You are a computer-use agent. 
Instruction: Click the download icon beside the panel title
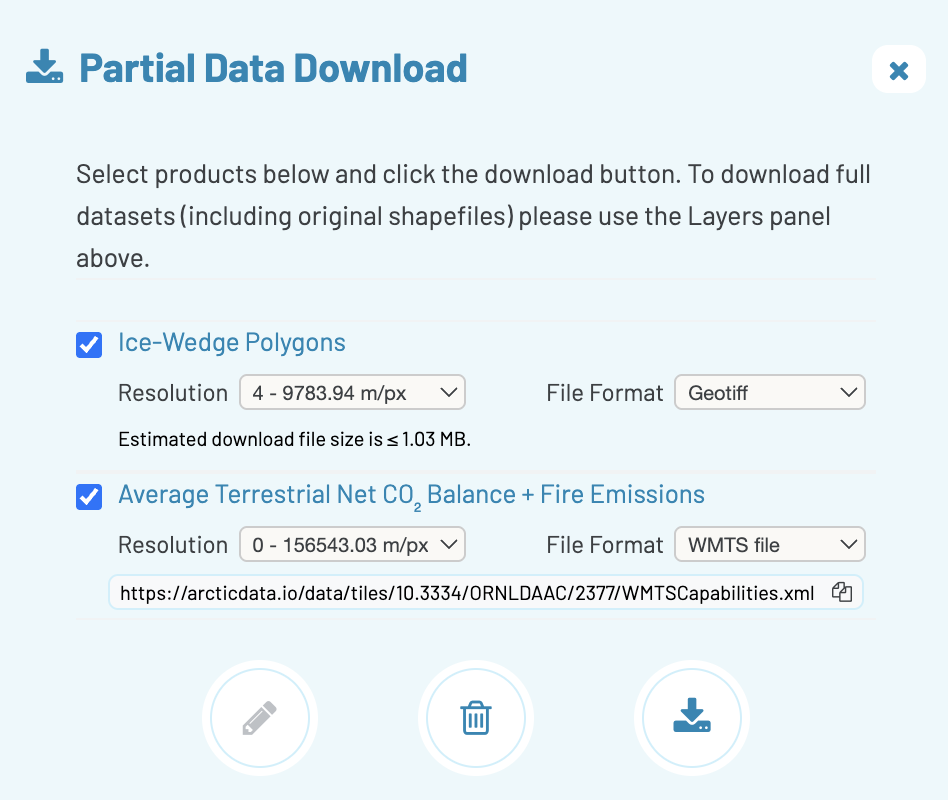pyautogui.click(x=44, y=68)
